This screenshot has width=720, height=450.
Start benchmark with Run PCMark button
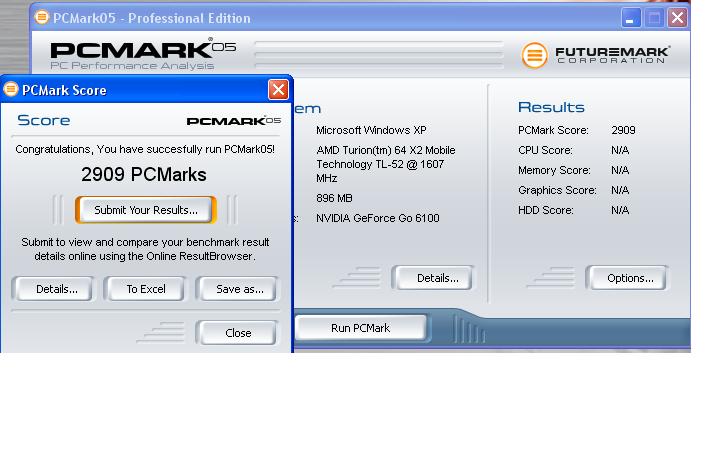click(360, 328)
